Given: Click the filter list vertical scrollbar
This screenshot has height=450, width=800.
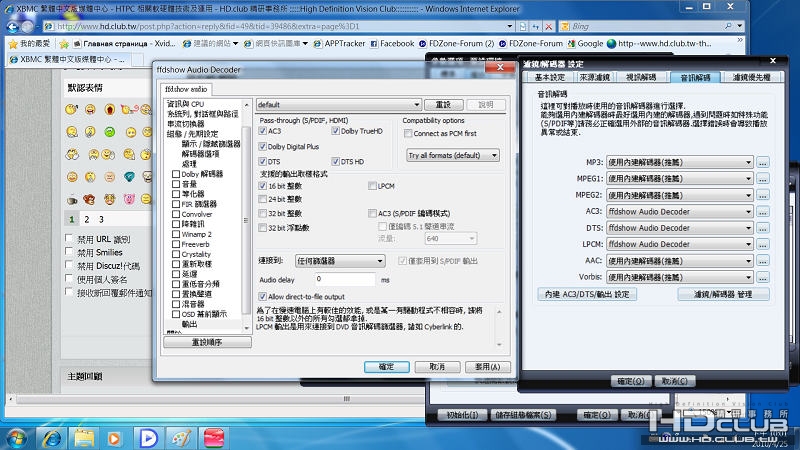Looking at the screenshot, I should click(x=246, y=219).
